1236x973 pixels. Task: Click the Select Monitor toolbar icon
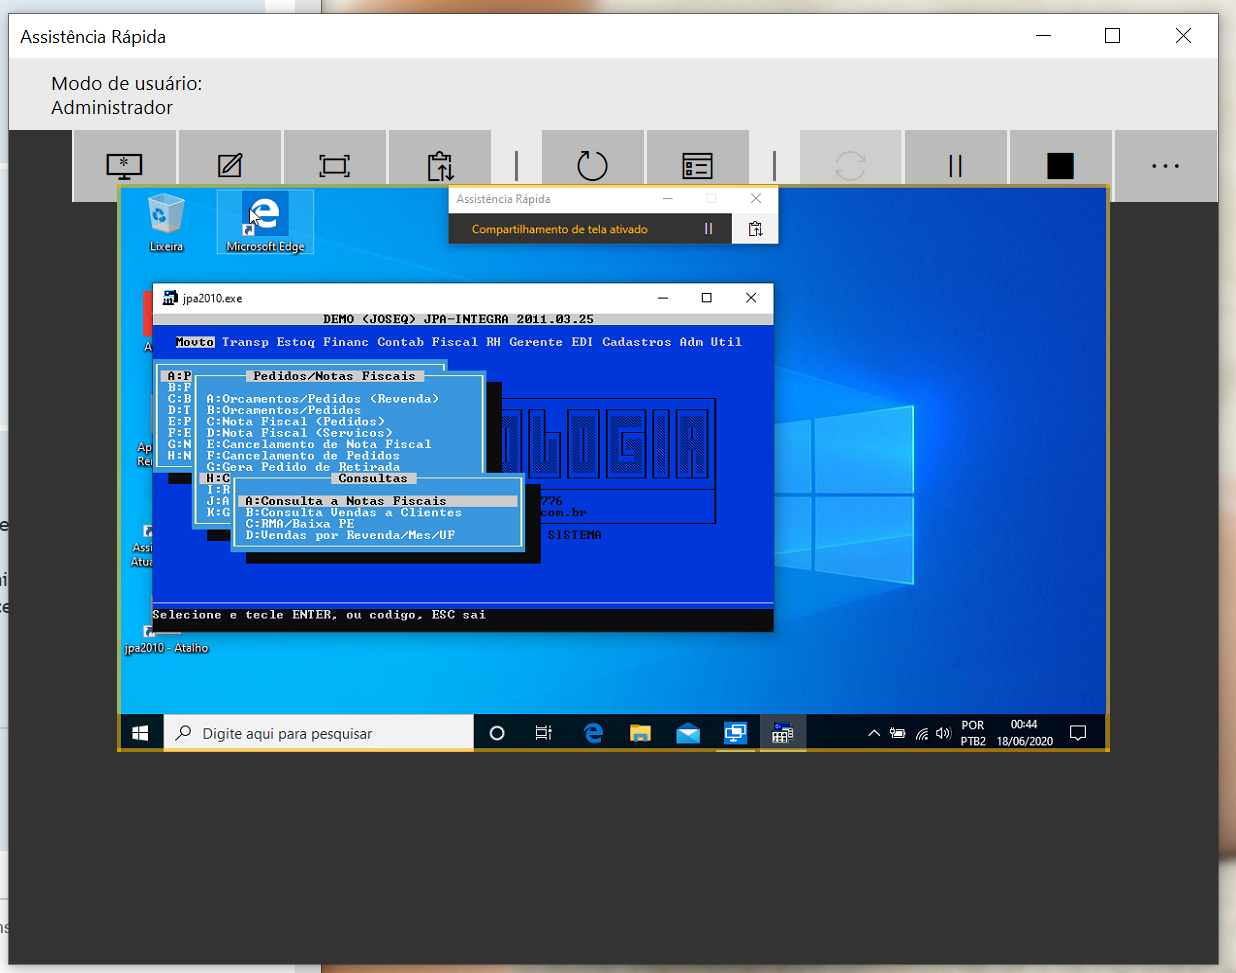tap(125, 165)
